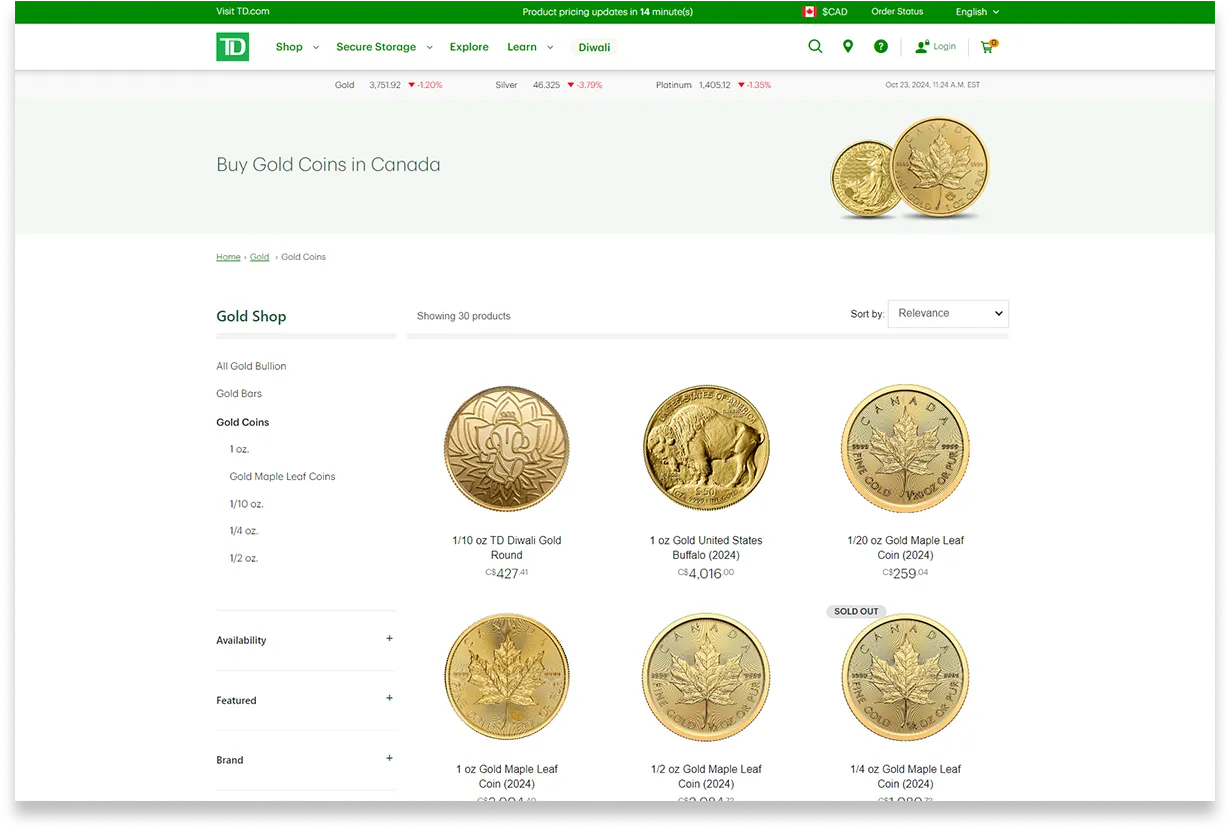Click the Platinum spot price 1,405.12
This screenshot has height=830, width=1230.
click(x=715, y=85)
